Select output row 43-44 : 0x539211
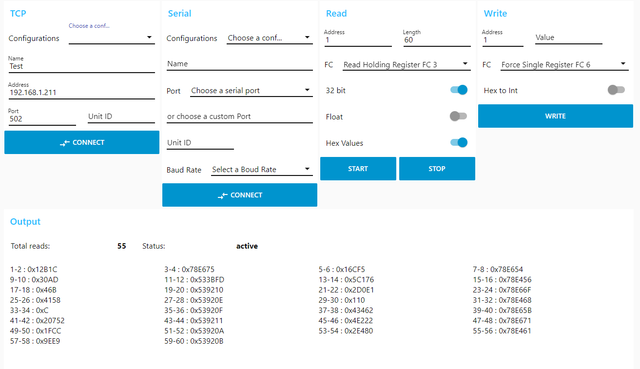This screenshot has height=369, width=640. coord(194,320)
